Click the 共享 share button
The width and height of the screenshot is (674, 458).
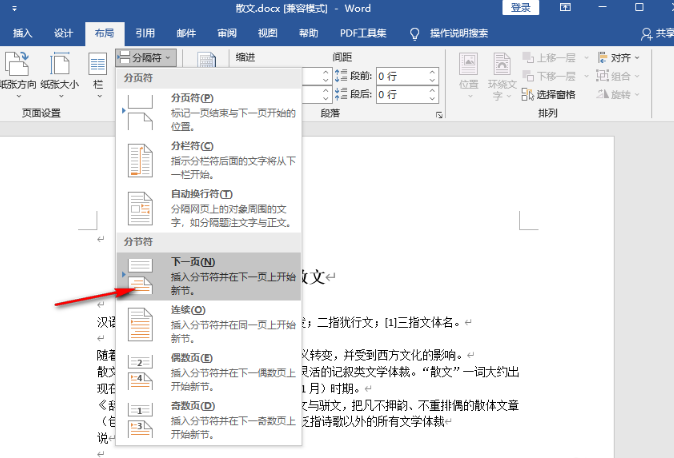click(657, 34)
